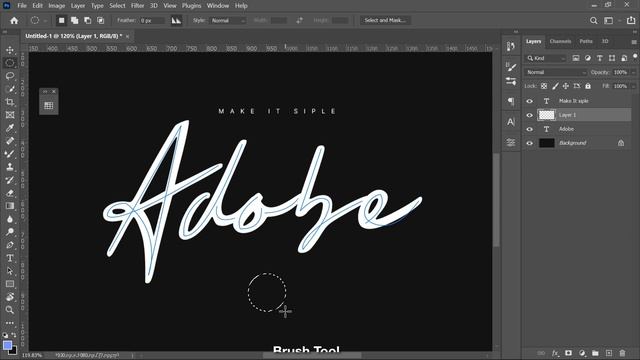Open the Fill slider dropdown arrow

(x=633, y=86)
